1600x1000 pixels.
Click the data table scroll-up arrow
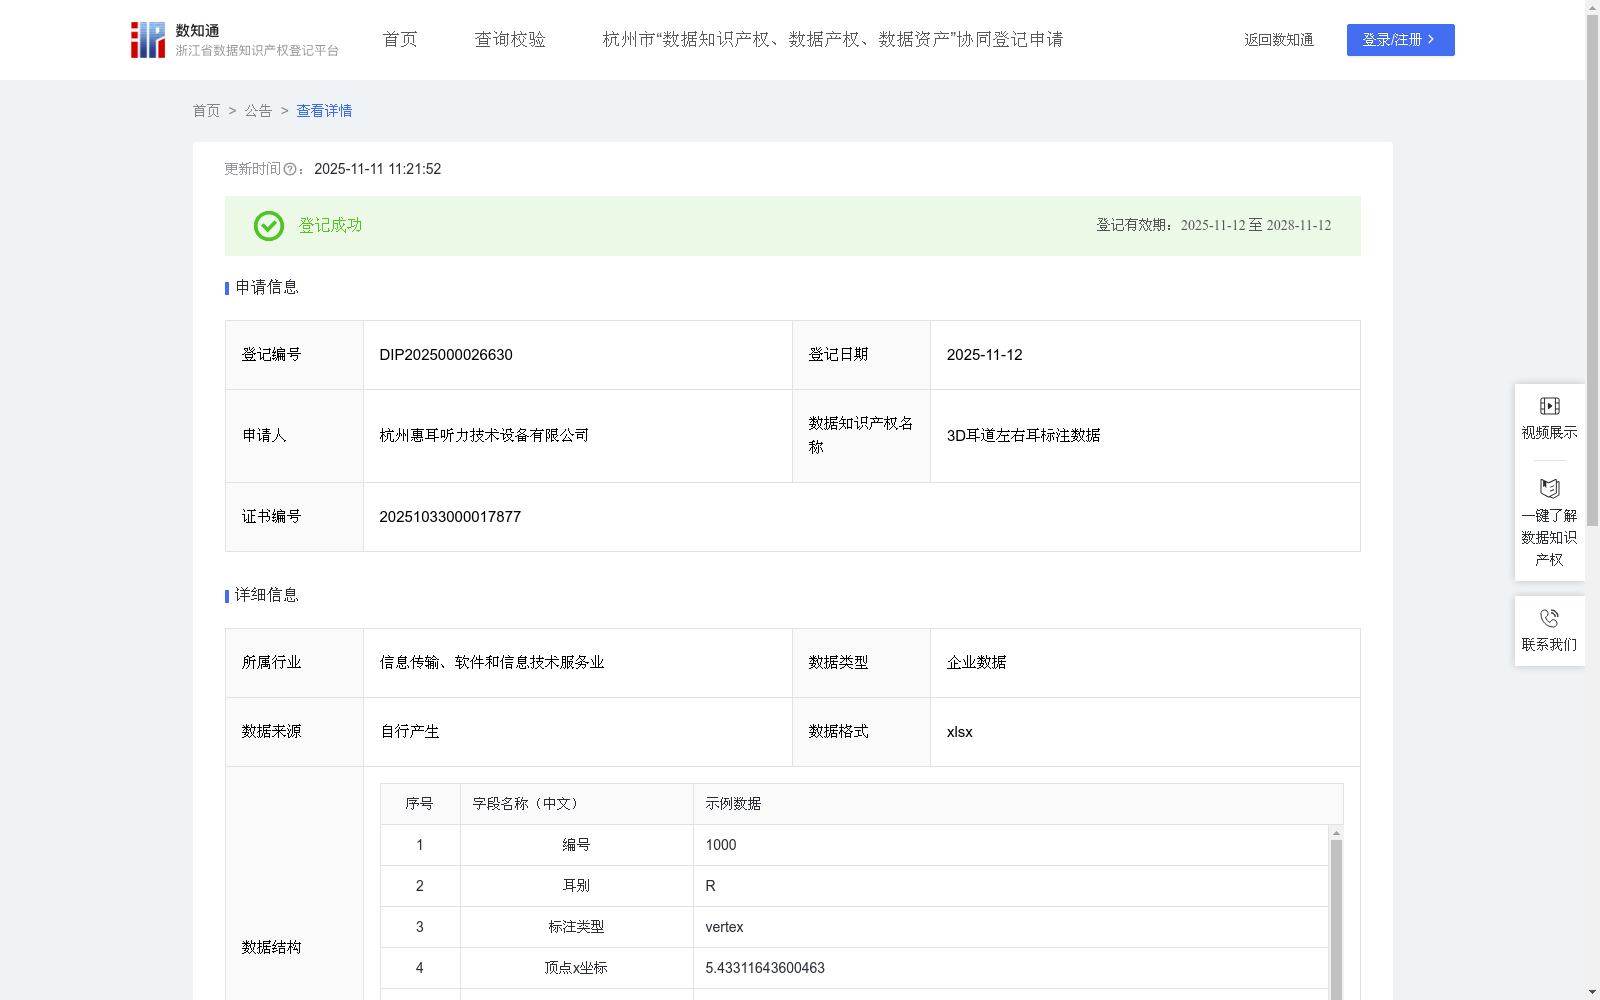click(1336, 833)
